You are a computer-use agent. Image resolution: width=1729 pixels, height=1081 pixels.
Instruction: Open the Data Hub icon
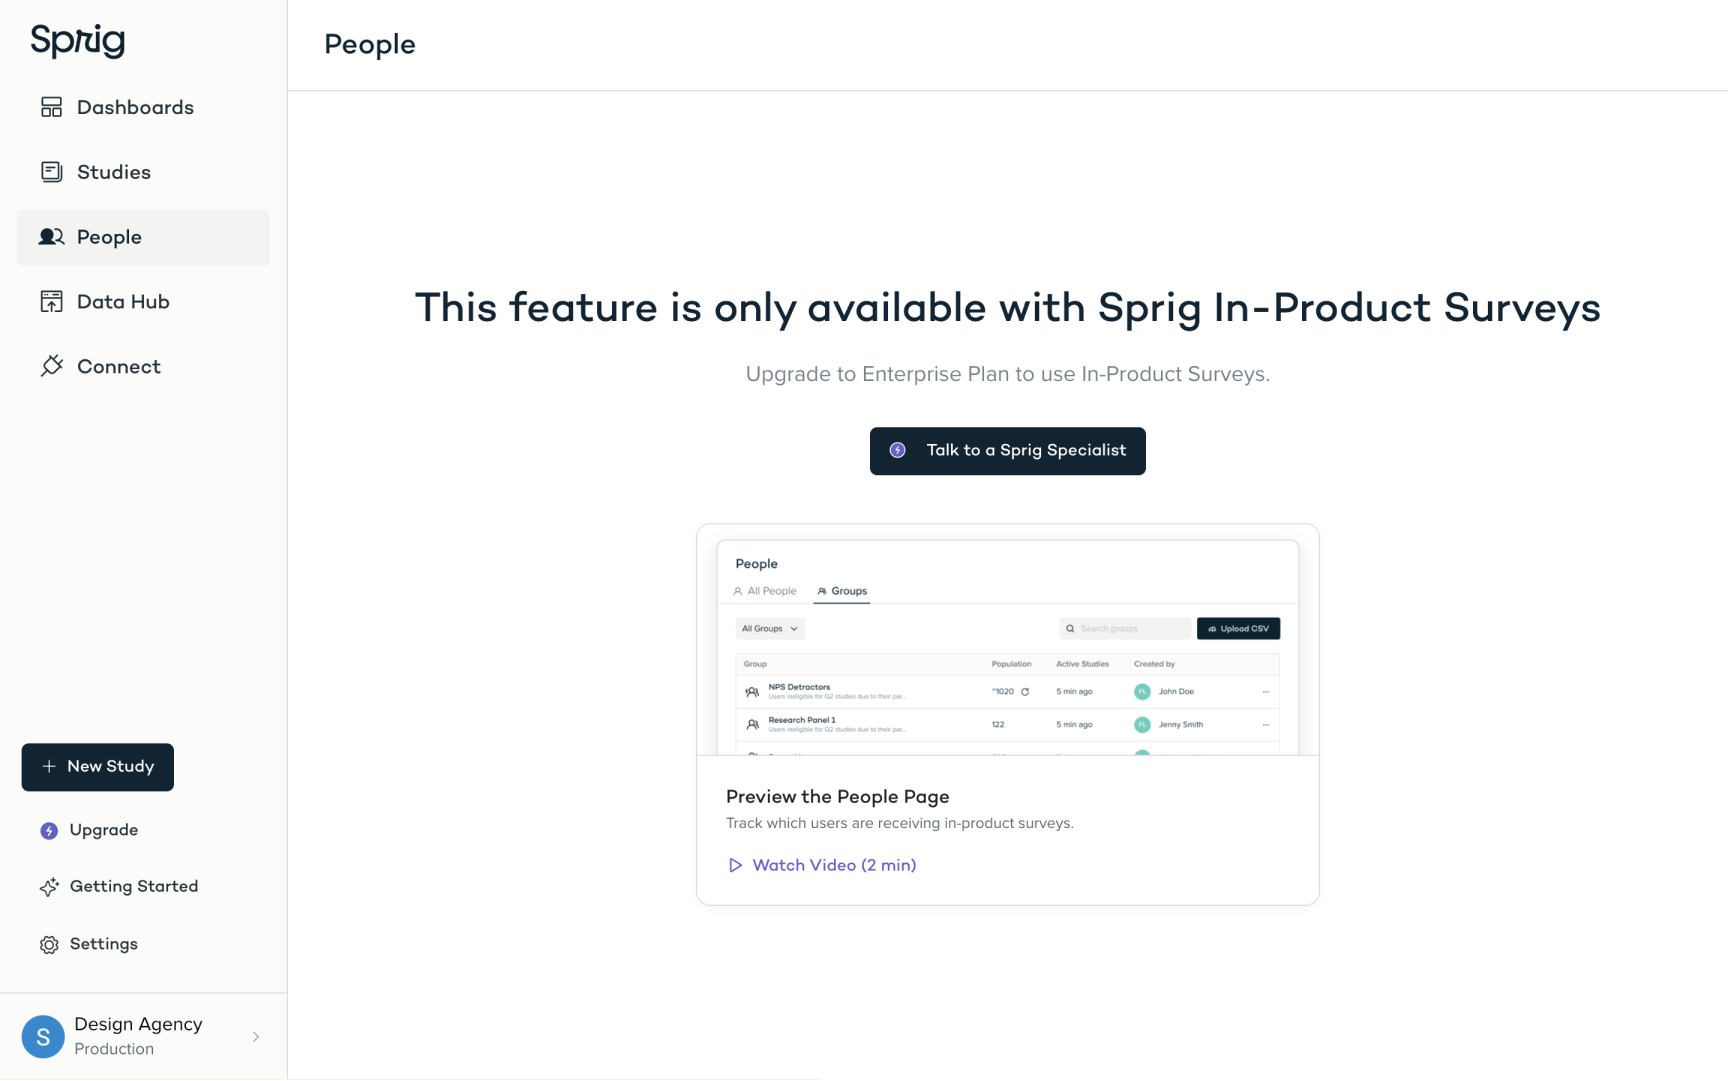[51, 301]
